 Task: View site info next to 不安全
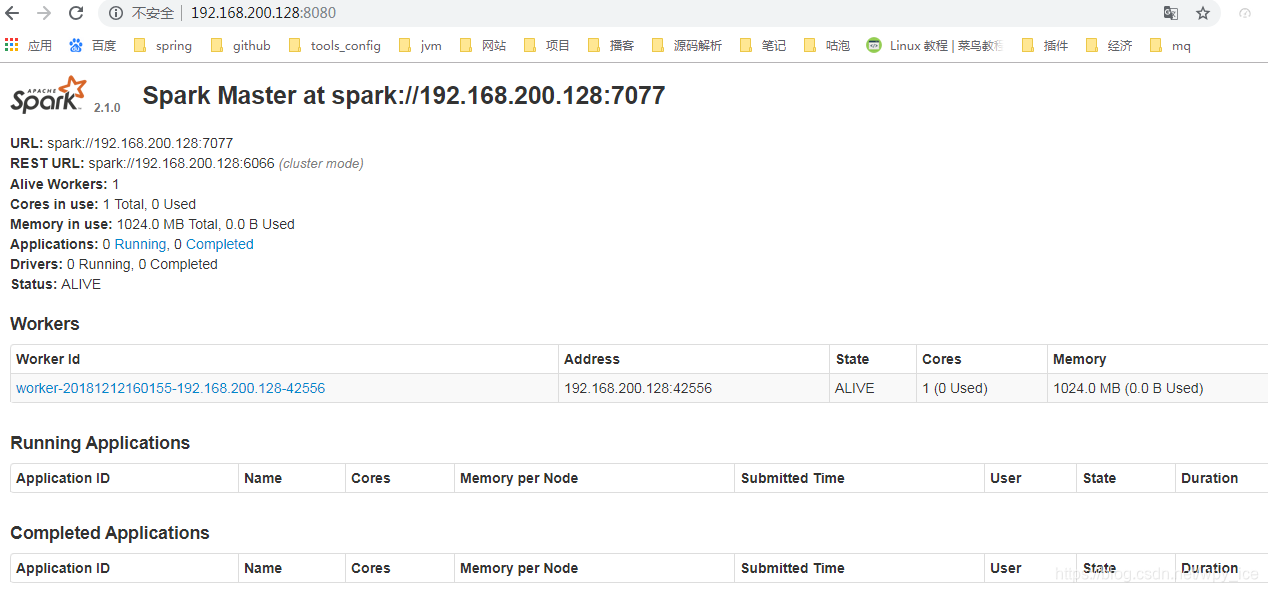click(x=116, y=13)
